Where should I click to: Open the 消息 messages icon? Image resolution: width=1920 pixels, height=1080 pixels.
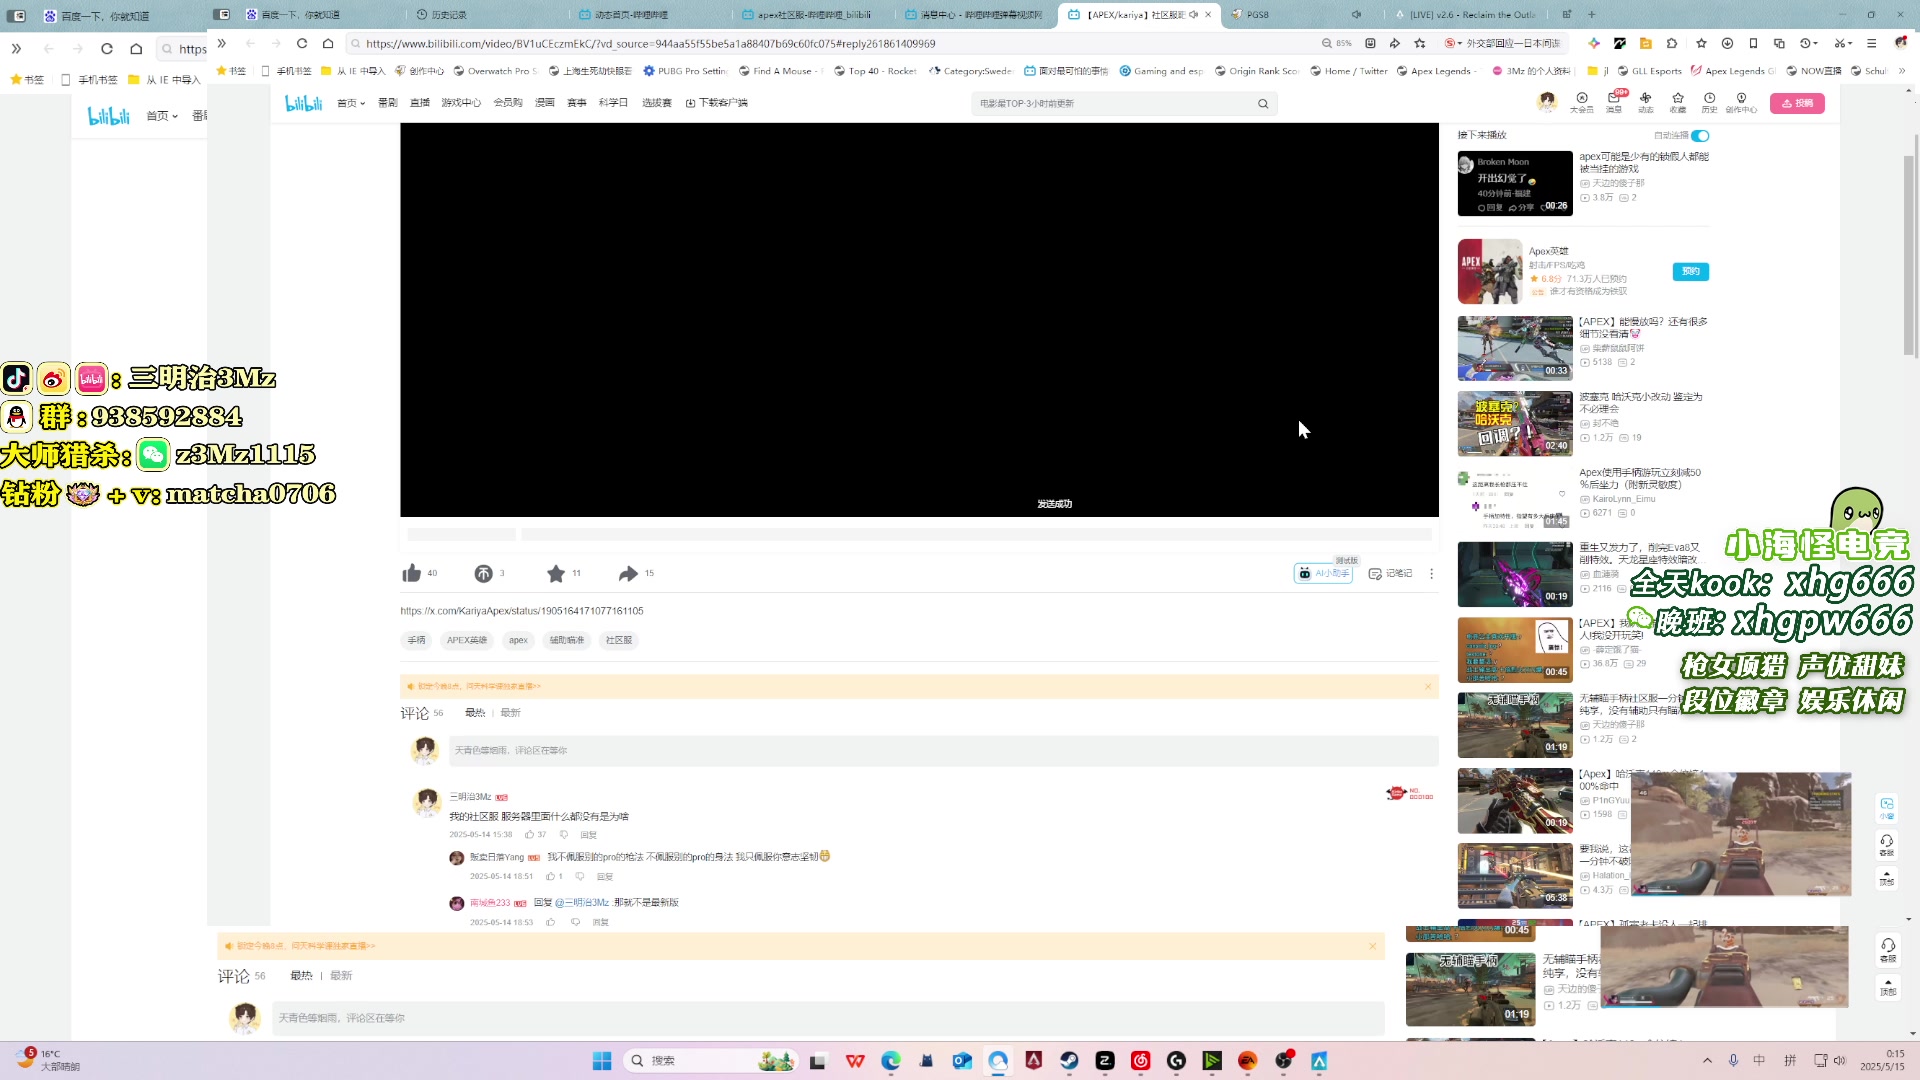coord(1614,102)
